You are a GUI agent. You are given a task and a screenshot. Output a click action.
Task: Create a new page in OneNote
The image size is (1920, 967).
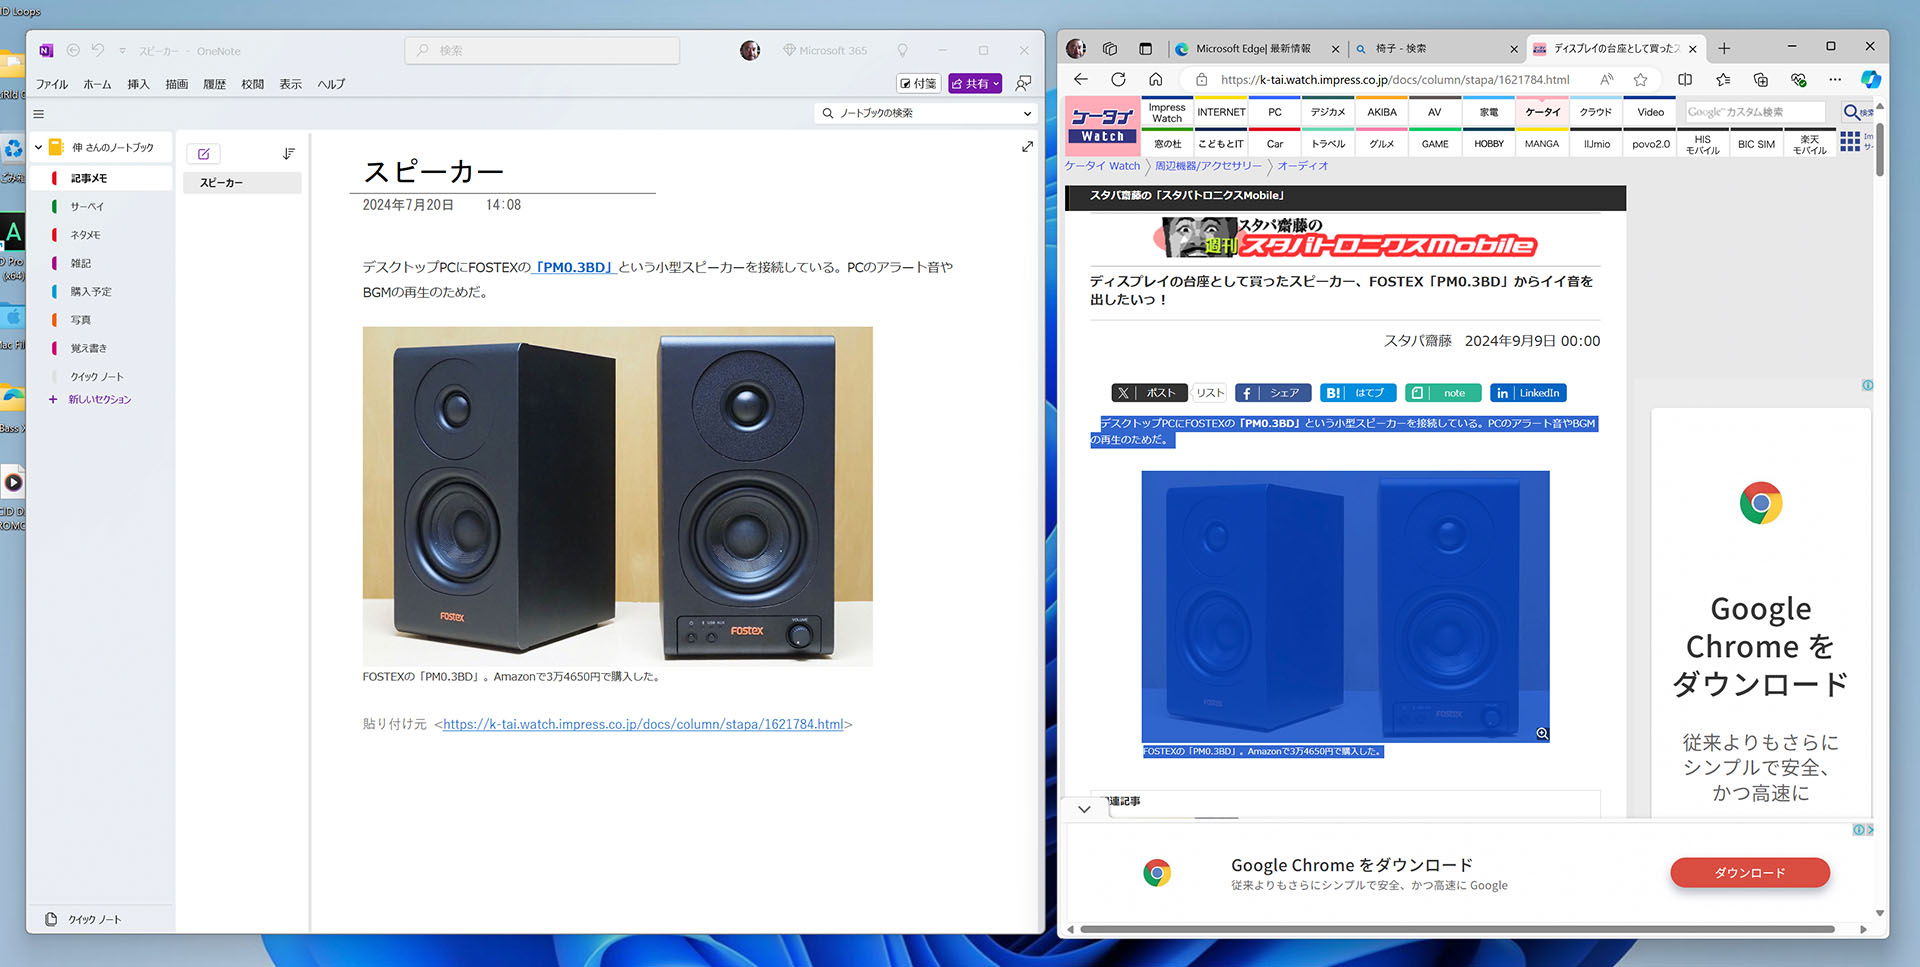click(203, 153)
